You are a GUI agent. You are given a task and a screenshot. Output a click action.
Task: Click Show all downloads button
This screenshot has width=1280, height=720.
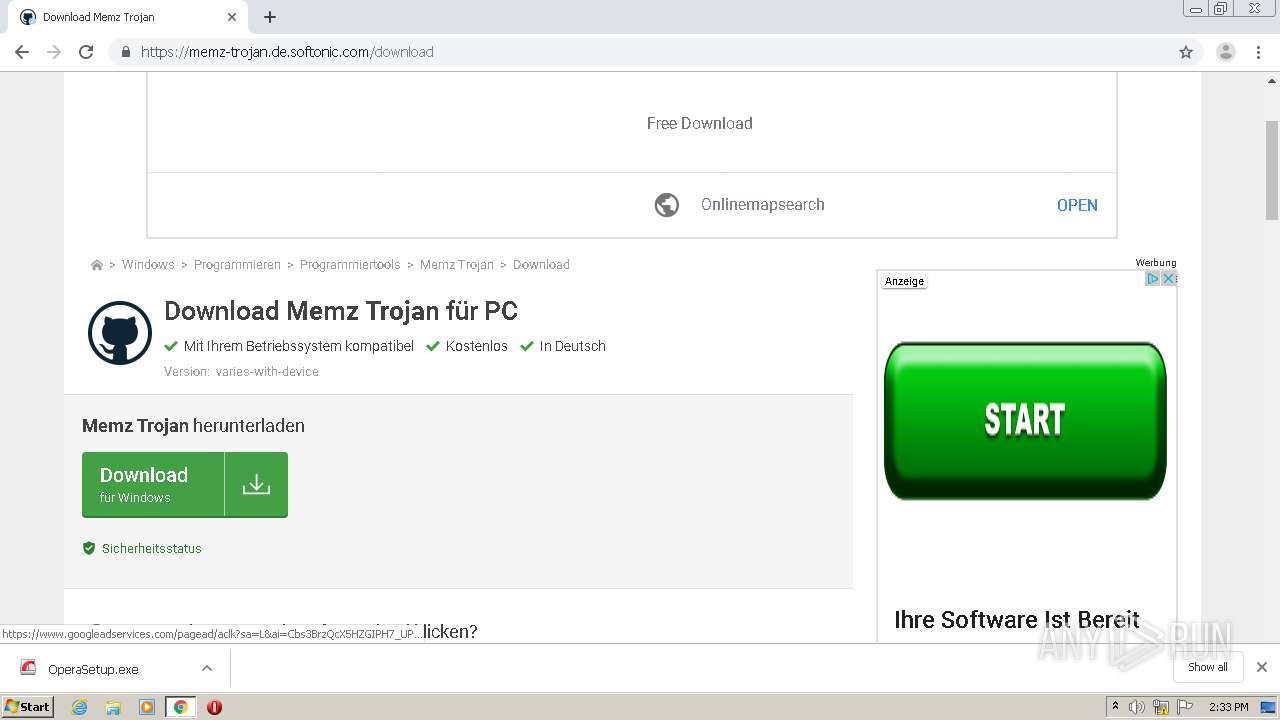[1208, 667]
